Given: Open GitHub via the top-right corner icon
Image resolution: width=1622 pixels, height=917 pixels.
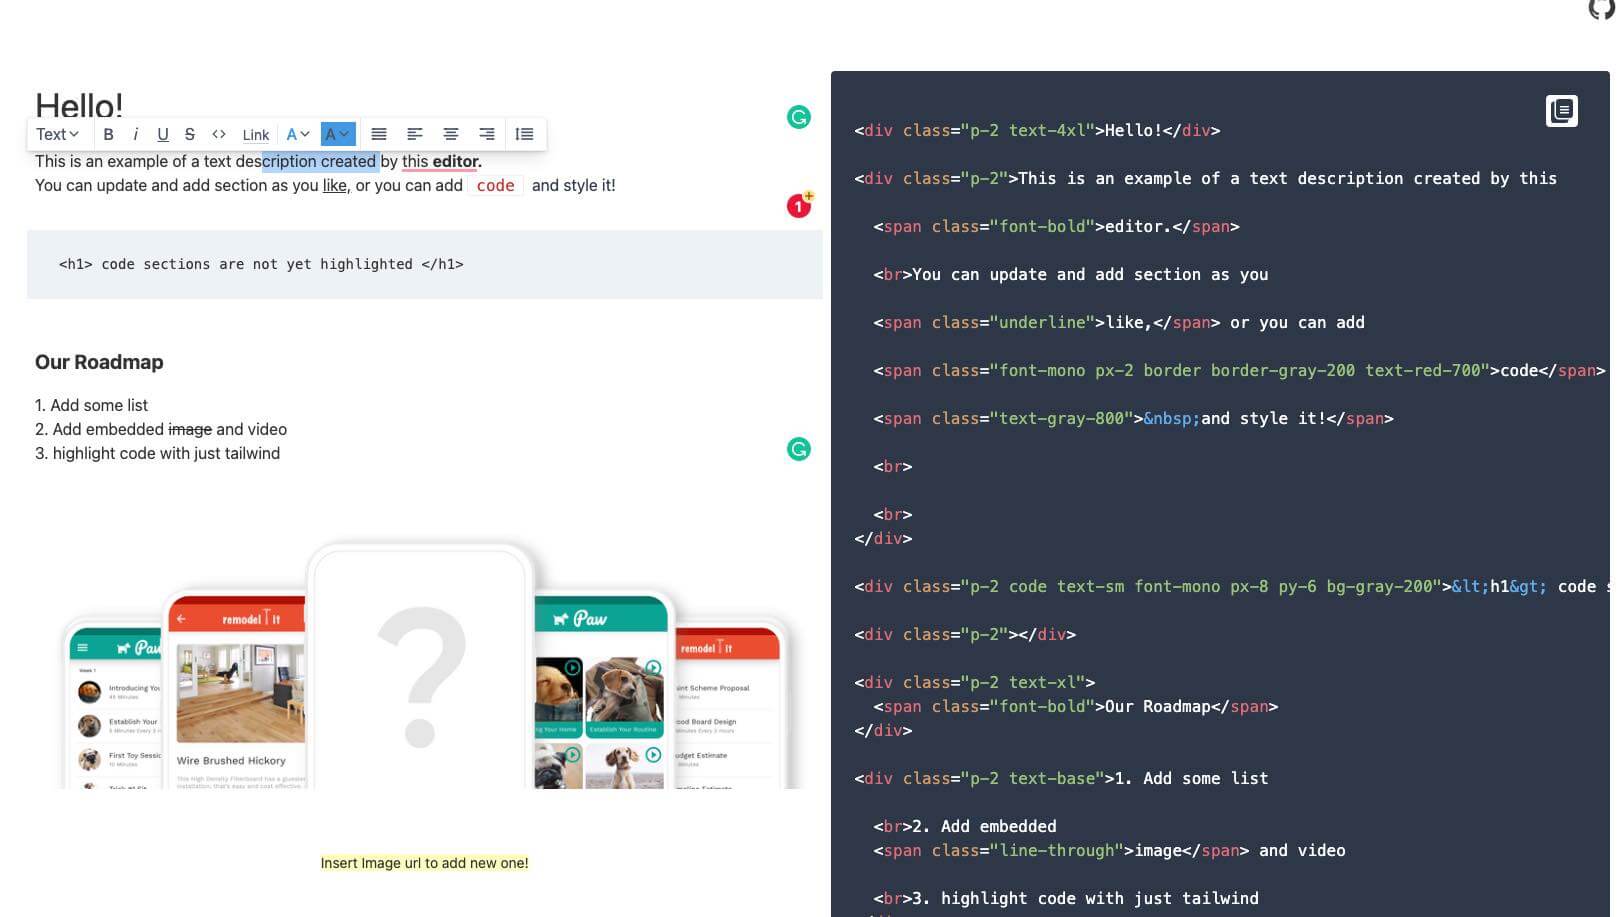Looking at the screenshot, I should 1600,10.
